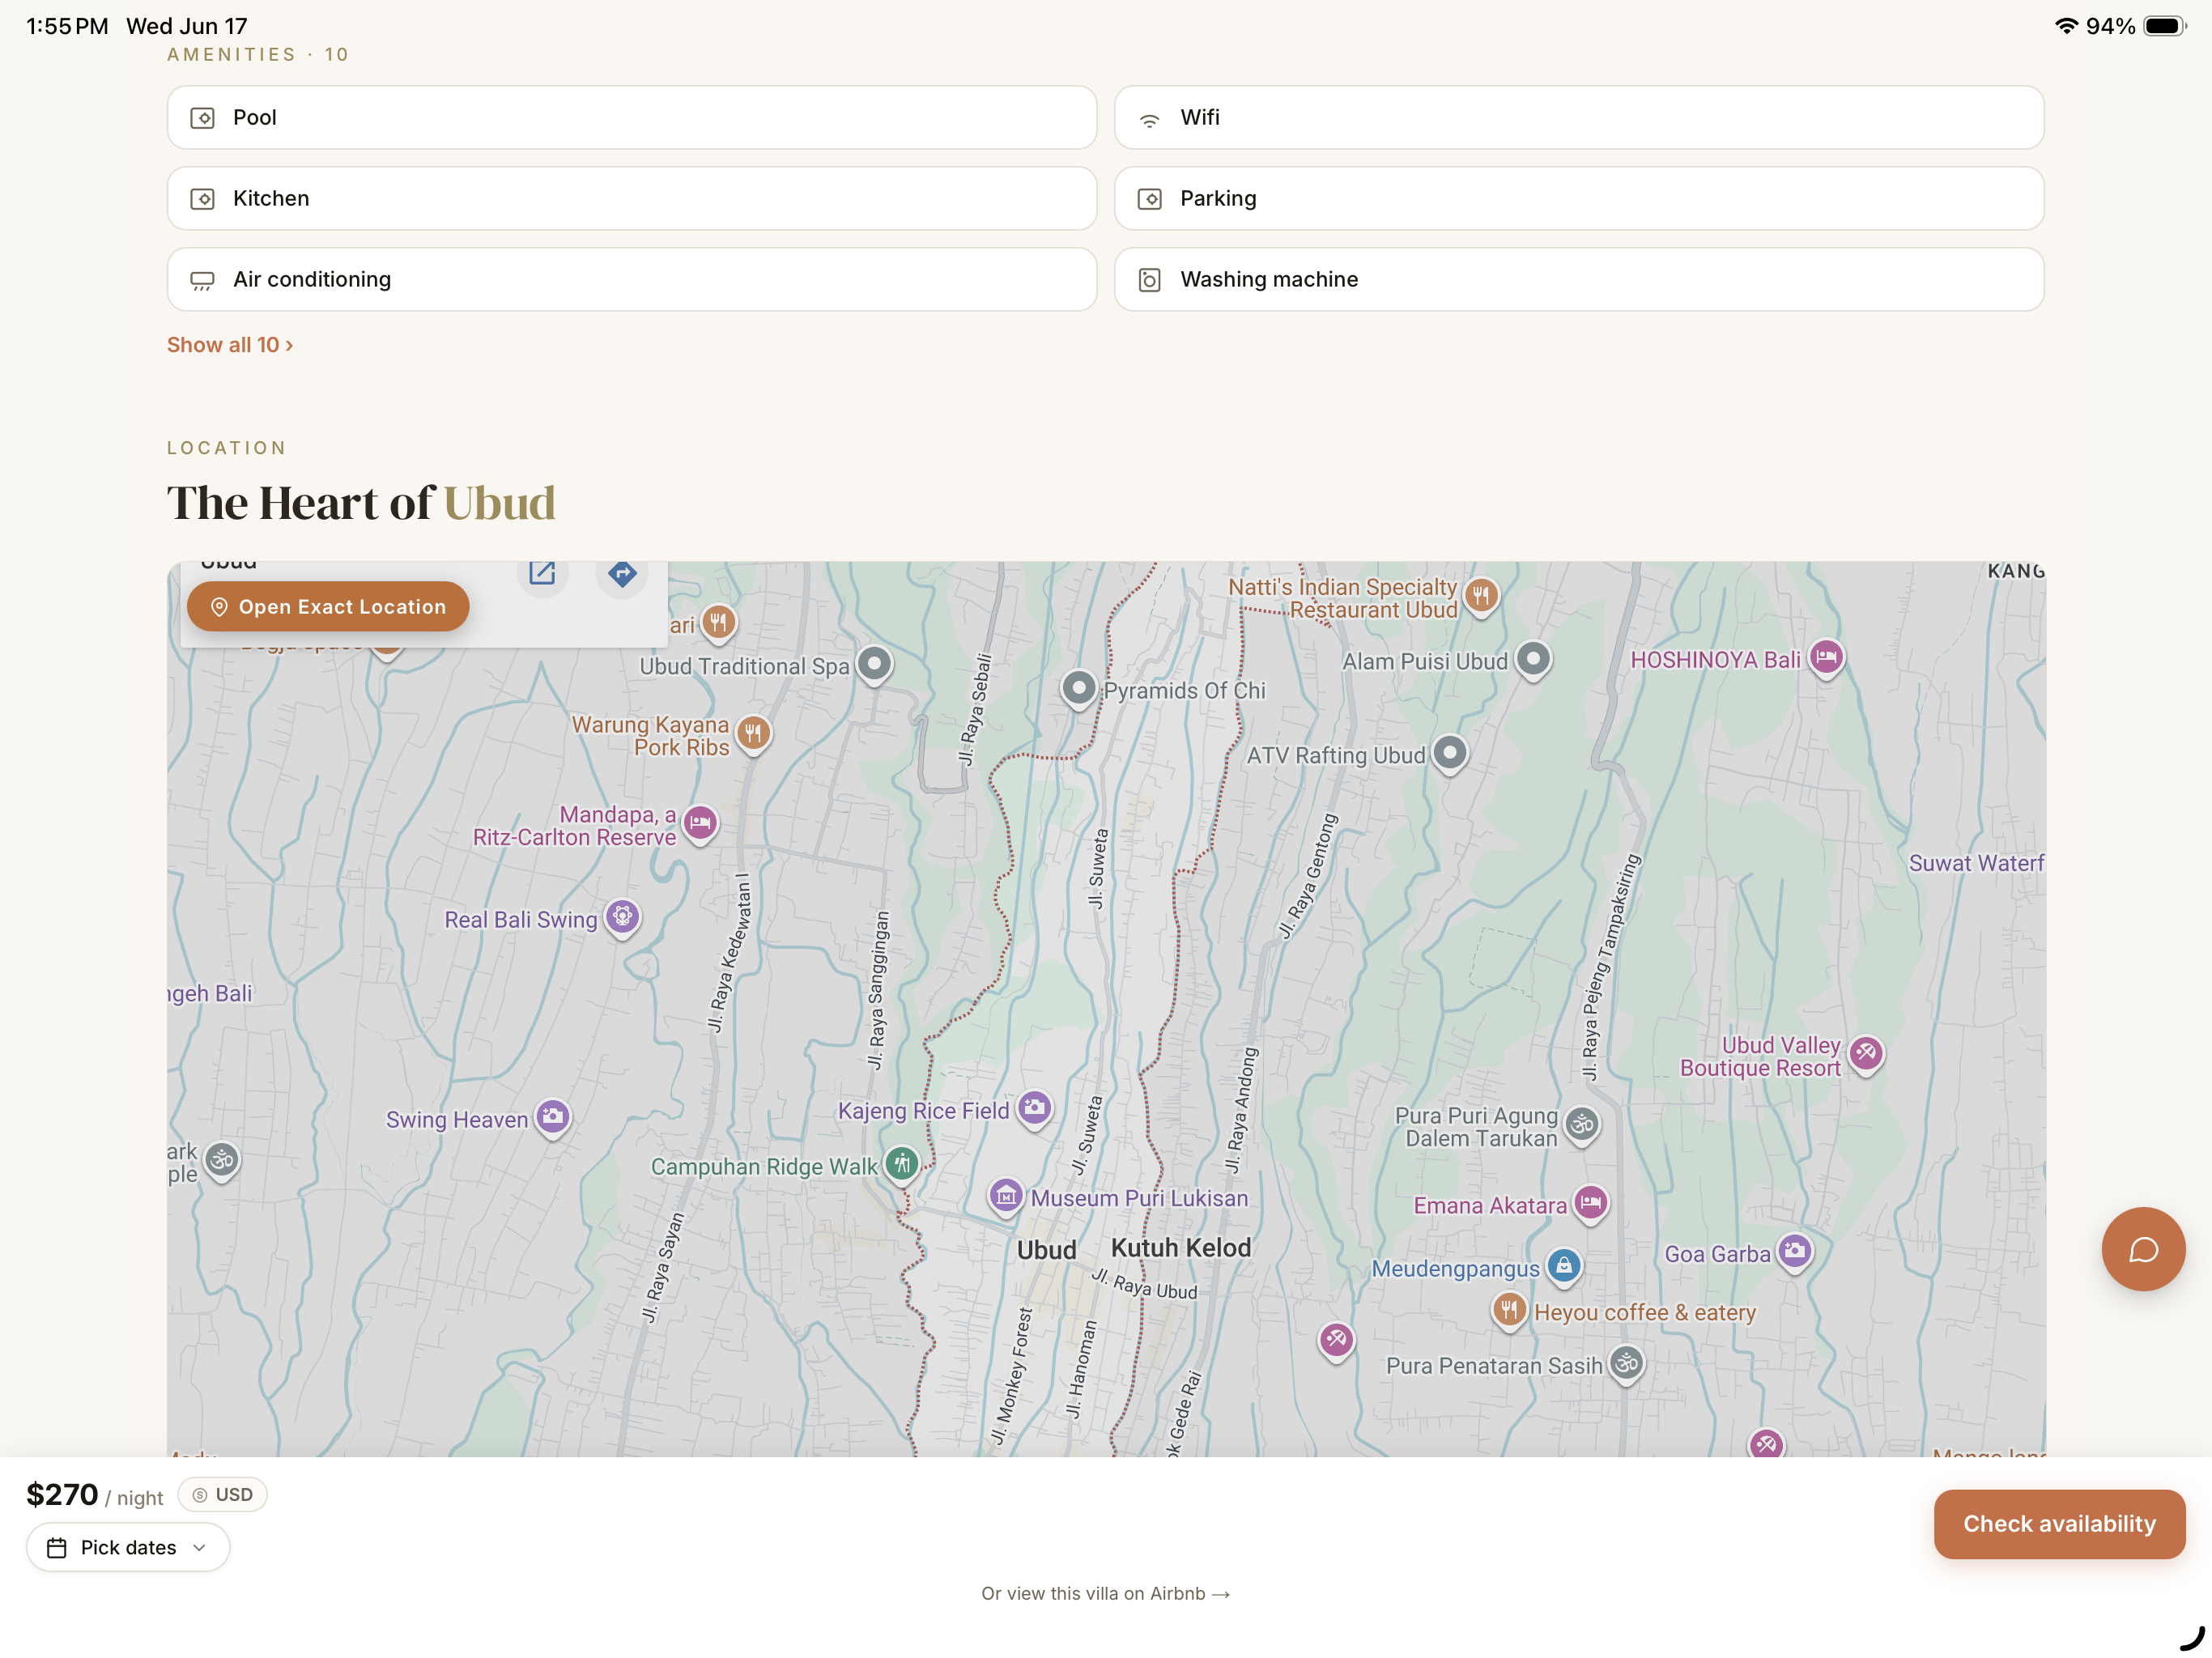Select the Pura Penataran Sasih temple pin
The width and height of the screenshot is (2212, 1658).
[1627, 1364]
